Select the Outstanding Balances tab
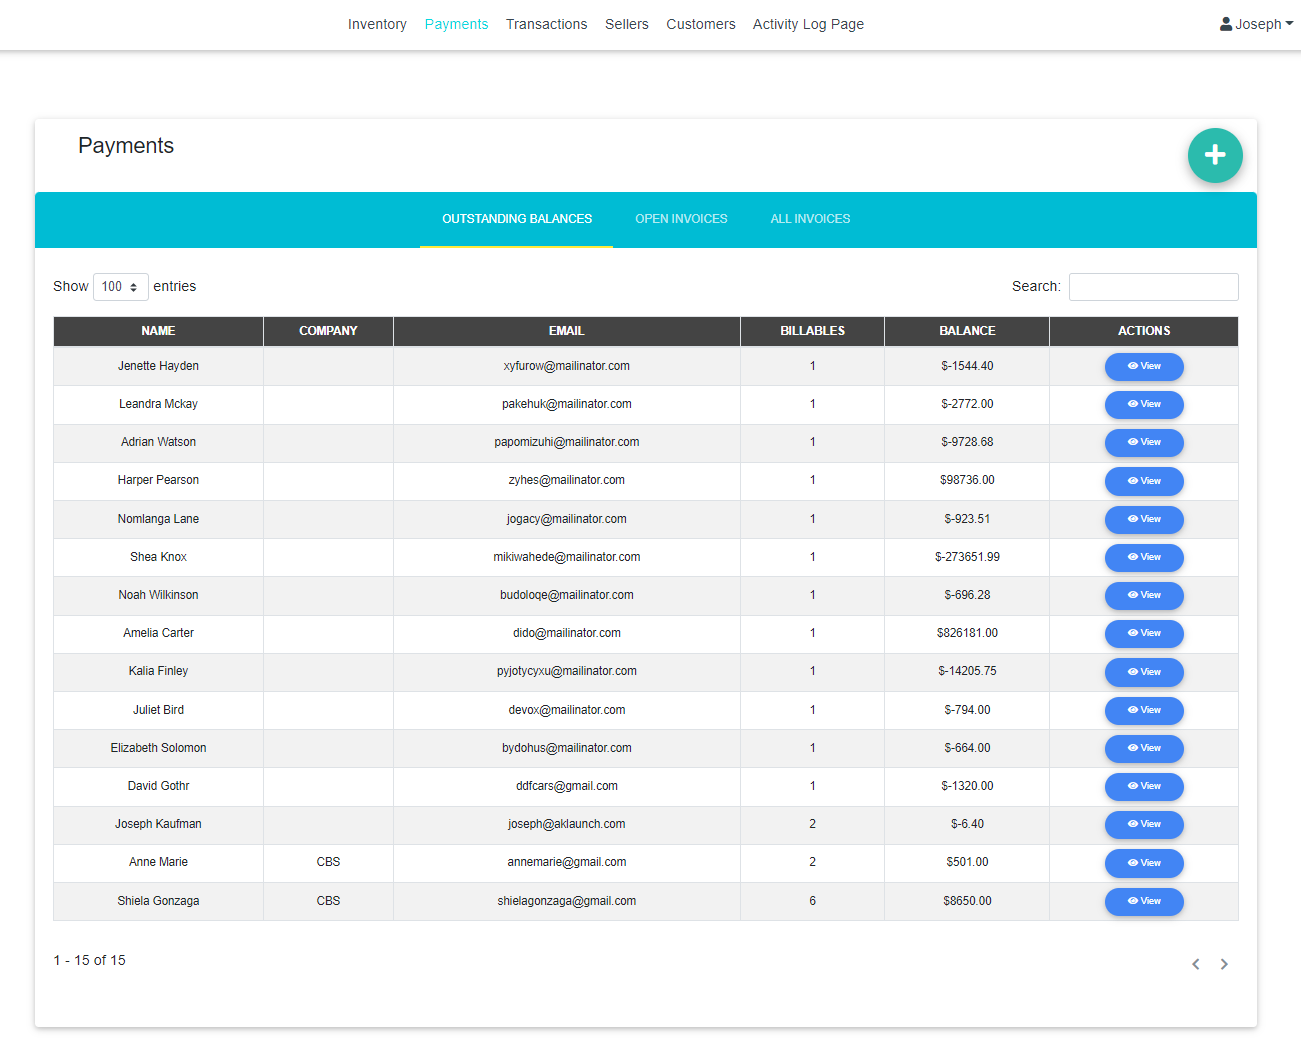This screenshot has width=1301, height=1059. point(517,219)
